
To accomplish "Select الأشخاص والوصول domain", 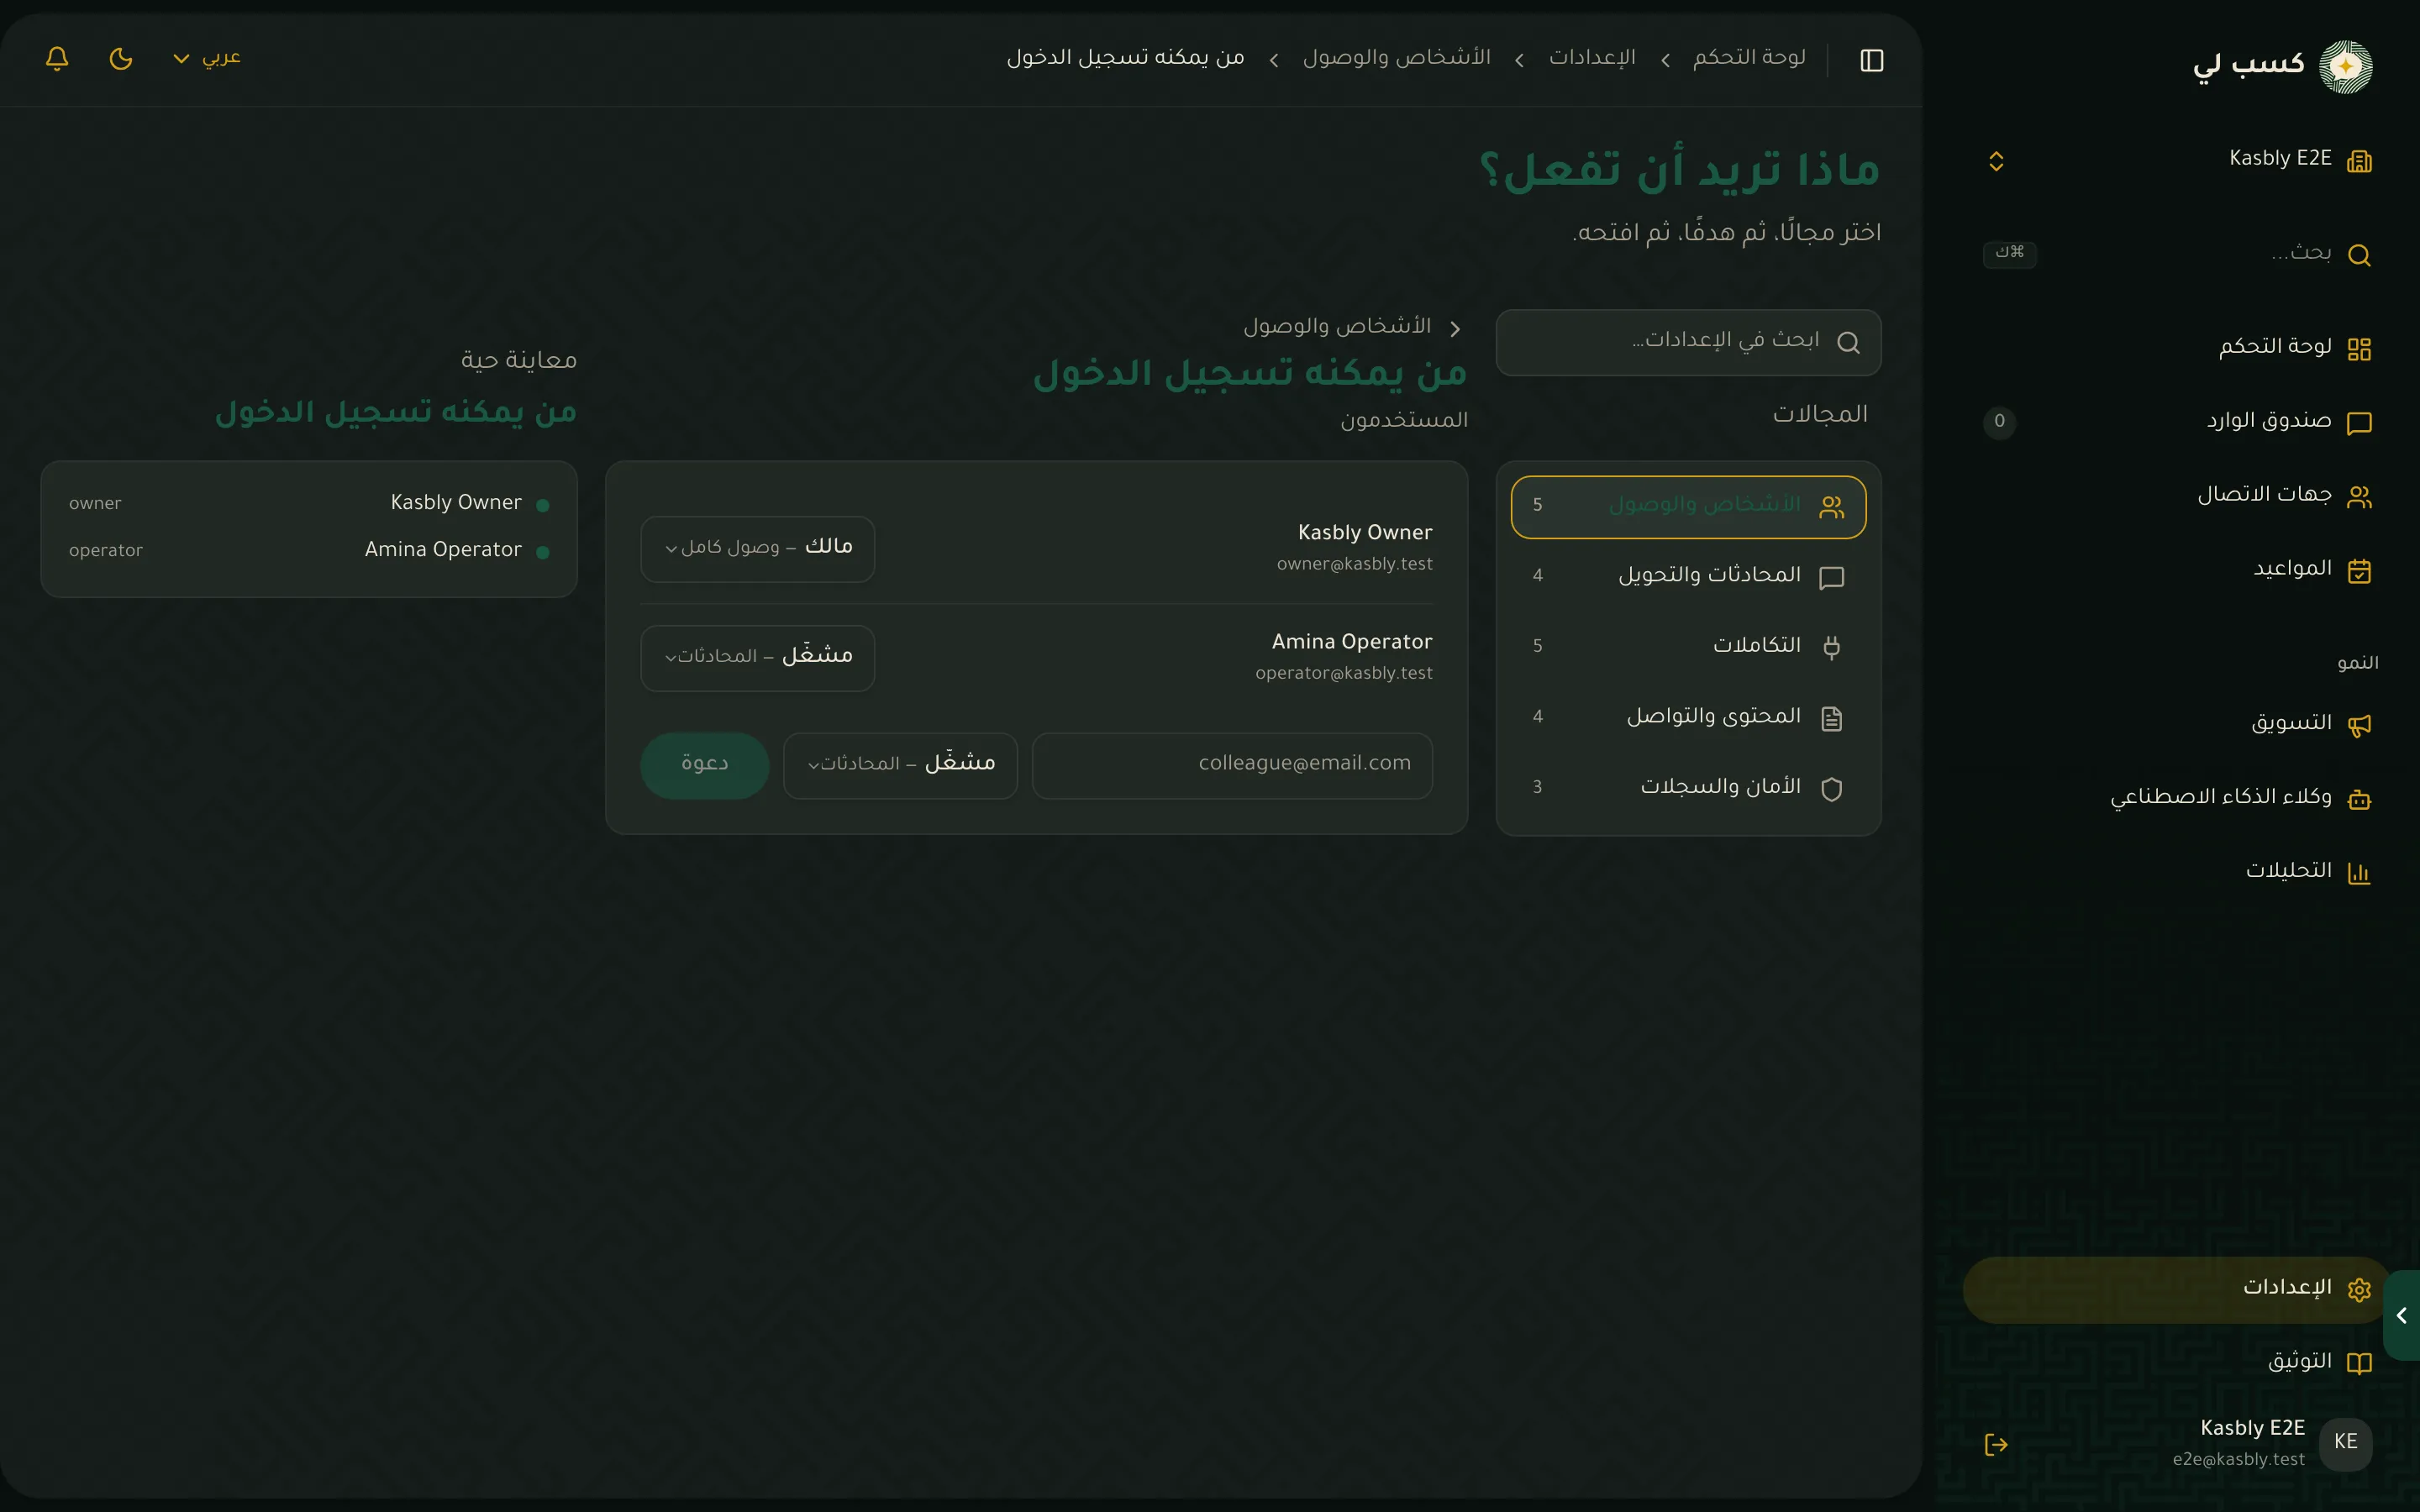I will pyautogui.click(x=1688, y=507).
